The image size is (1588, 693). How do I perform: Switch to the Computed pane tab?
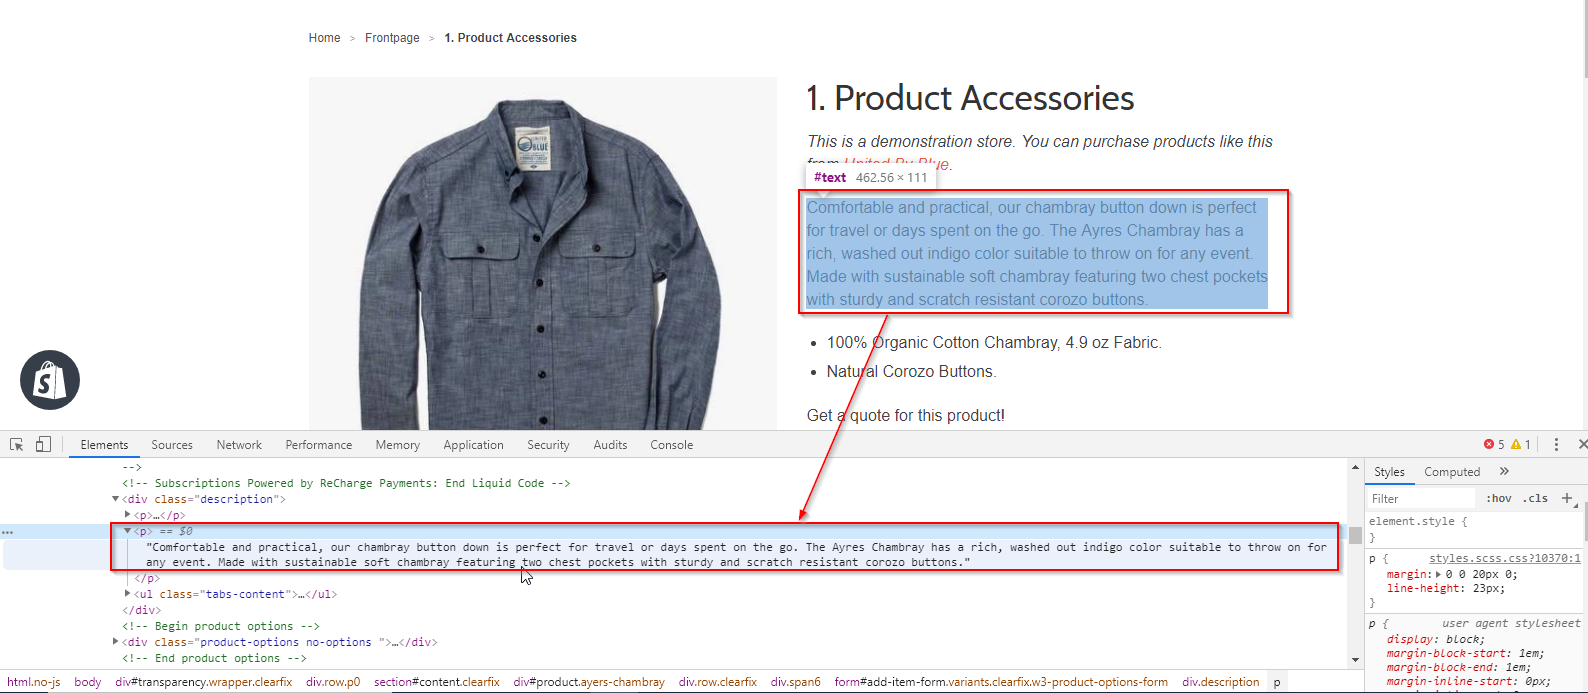(x=1452, y=472)
